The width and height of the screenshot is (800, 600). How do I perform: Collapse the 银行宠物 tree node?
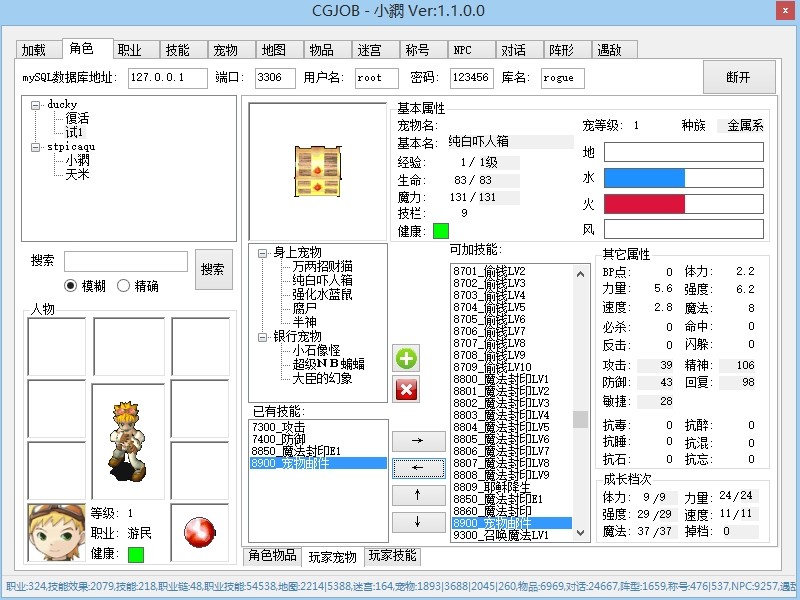coord(262,337)
